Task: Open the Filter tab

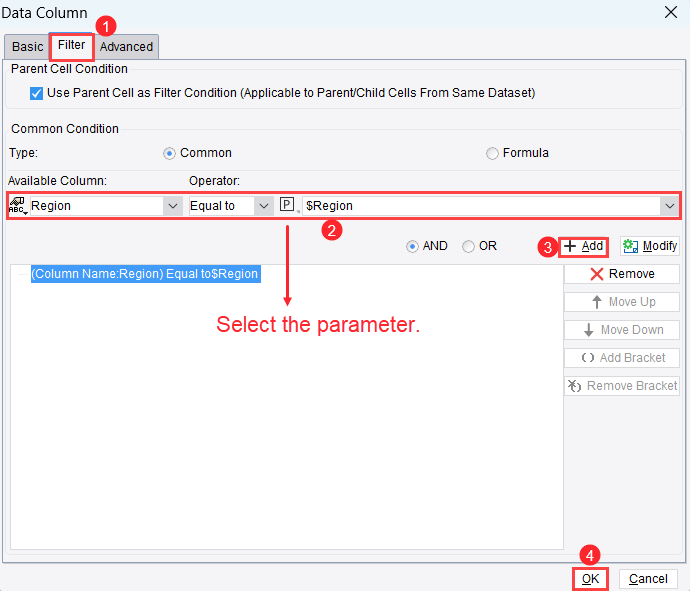Action: click(71, 45)
